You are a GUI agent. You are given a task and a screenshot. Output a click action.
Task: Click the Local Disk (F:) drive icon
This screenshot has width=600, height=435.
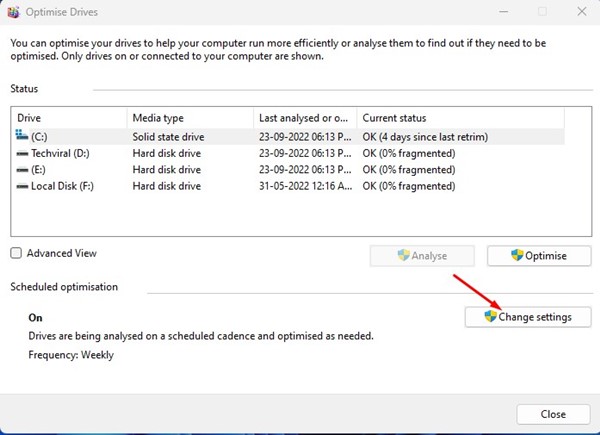[x=22, y=186]
